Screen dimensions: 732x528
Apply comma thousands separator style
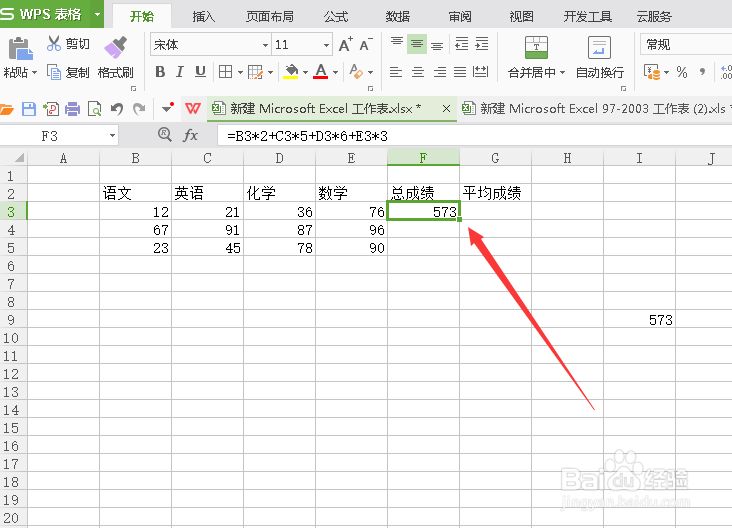point(703,72)
